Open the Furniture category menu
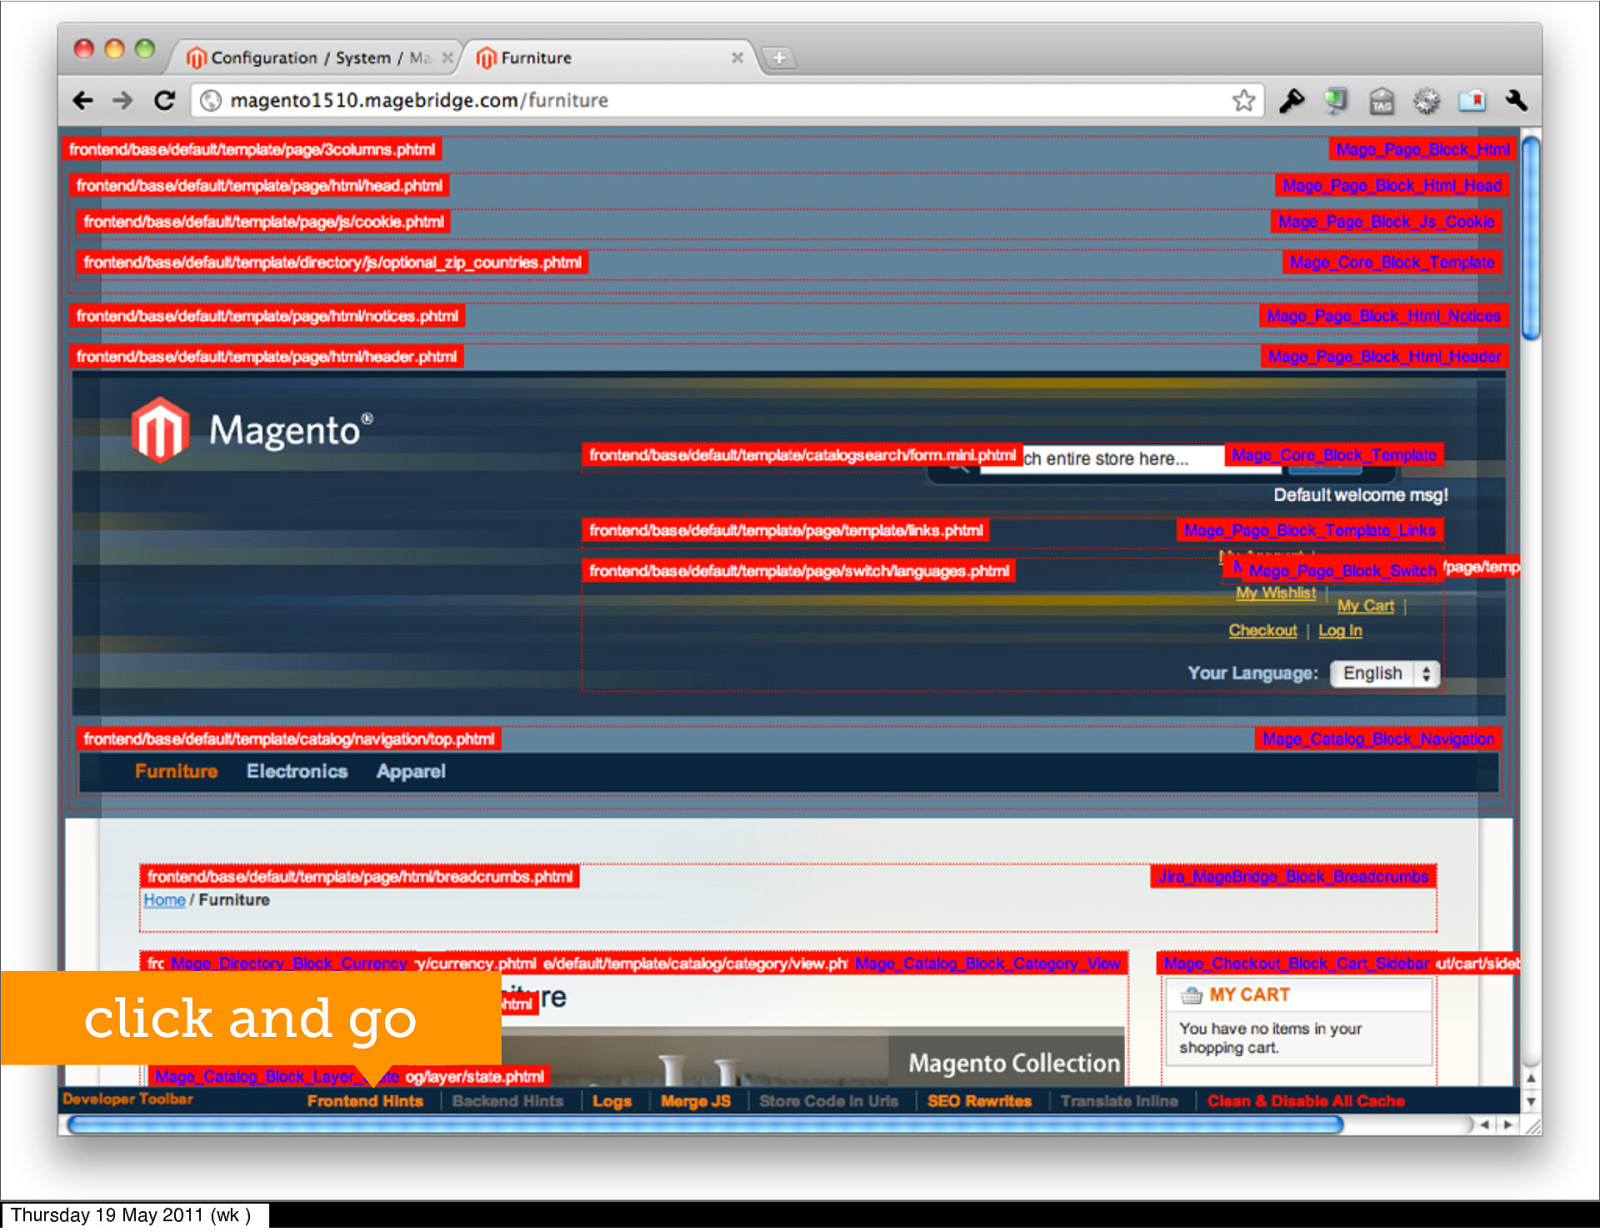Screen dimensions: 1600x1232 (176, 772)
